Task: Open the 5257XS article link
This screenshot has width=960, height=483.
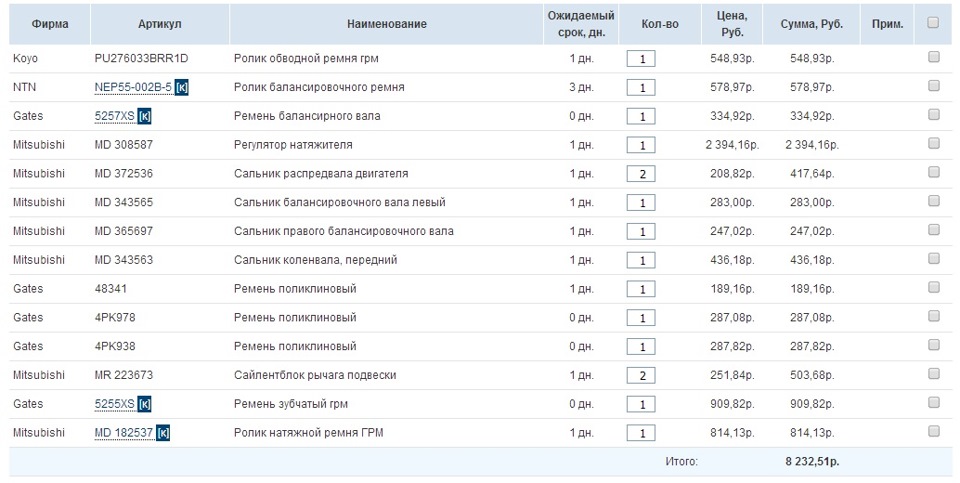Action: click(114, 117)
